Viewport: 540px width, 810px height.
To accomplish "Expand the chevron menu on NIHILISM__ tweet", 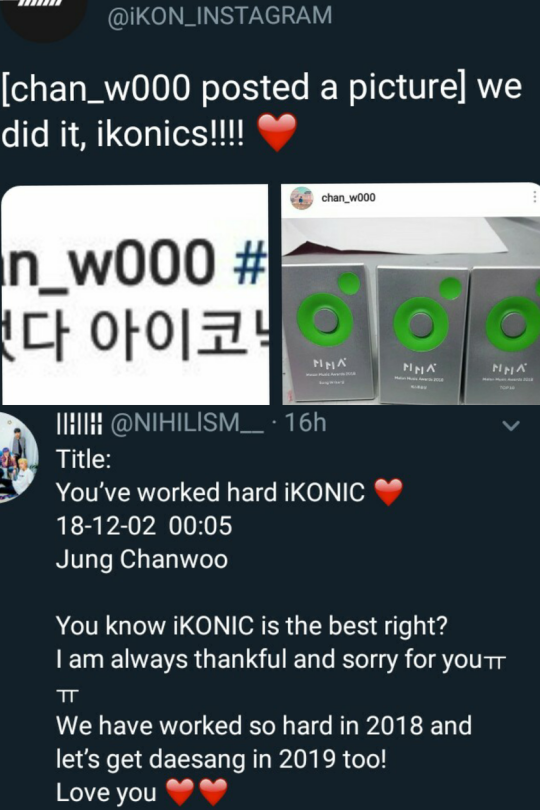I will pyautogui.click(x=511, y=426).
